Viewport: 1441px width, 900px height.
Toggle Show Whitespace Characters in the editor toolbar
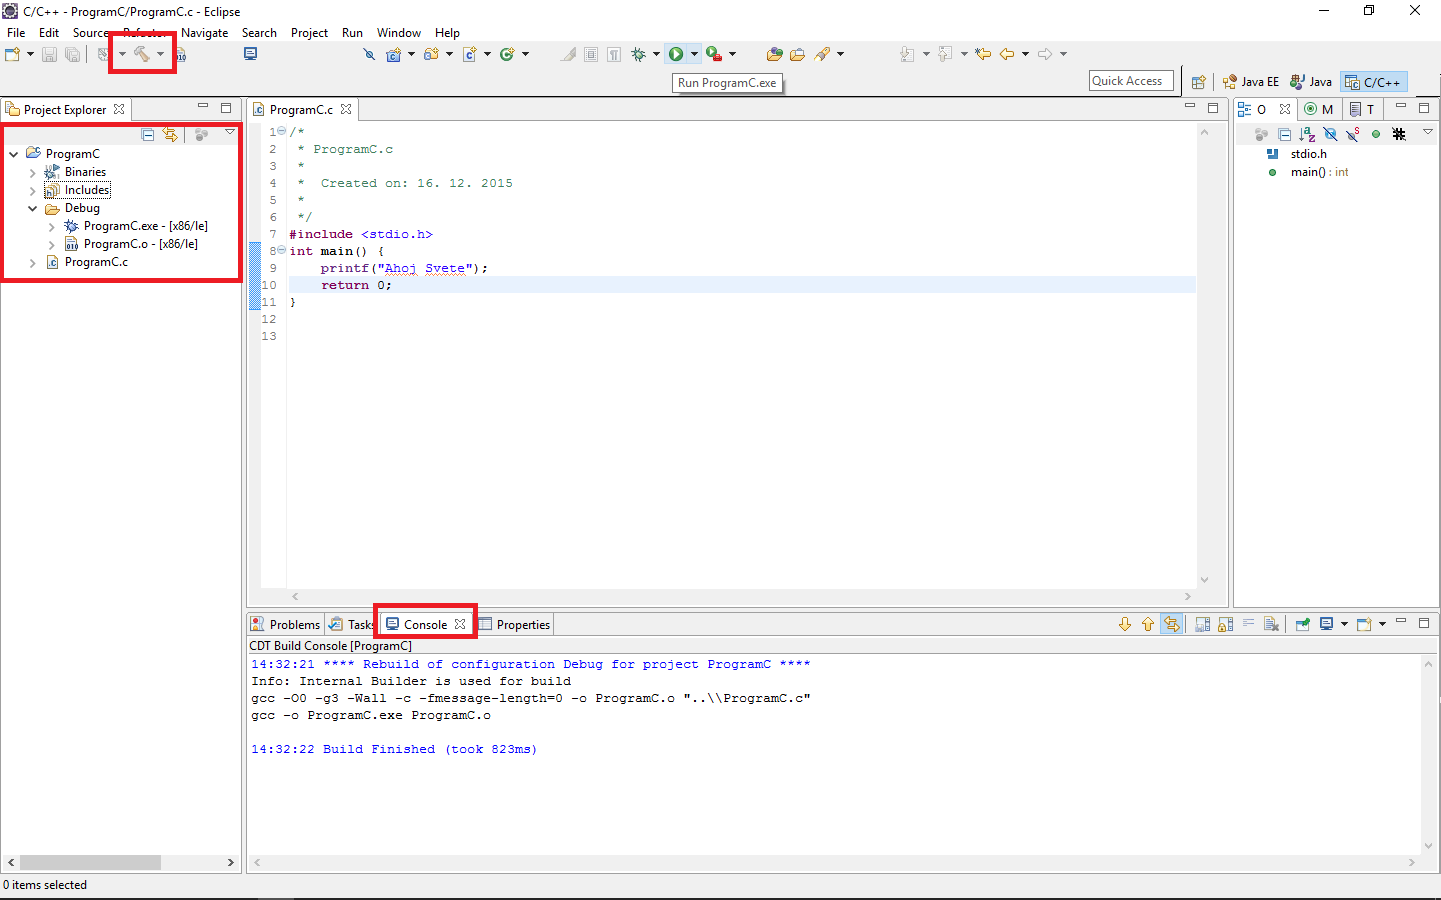[x=613, y=54]
